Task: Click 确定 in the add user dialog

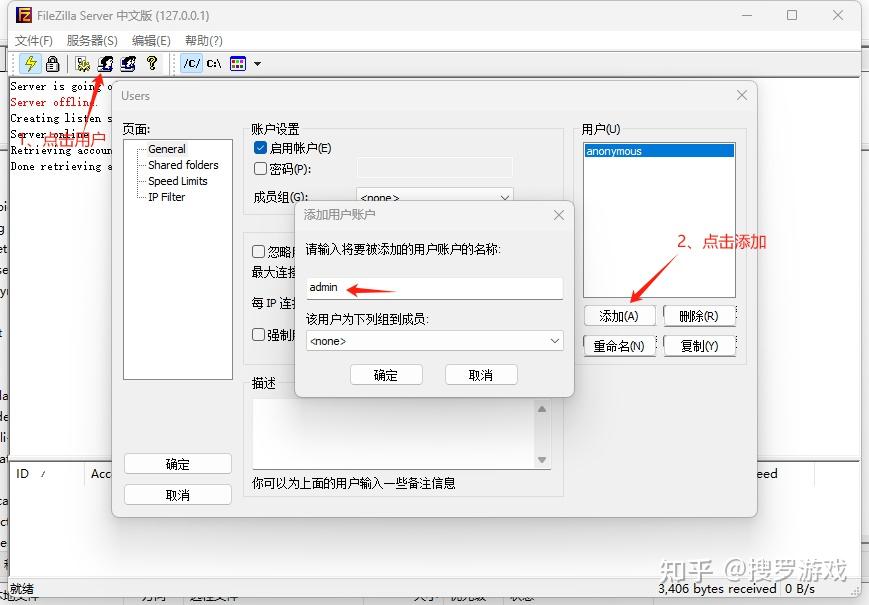Action: 386,375
